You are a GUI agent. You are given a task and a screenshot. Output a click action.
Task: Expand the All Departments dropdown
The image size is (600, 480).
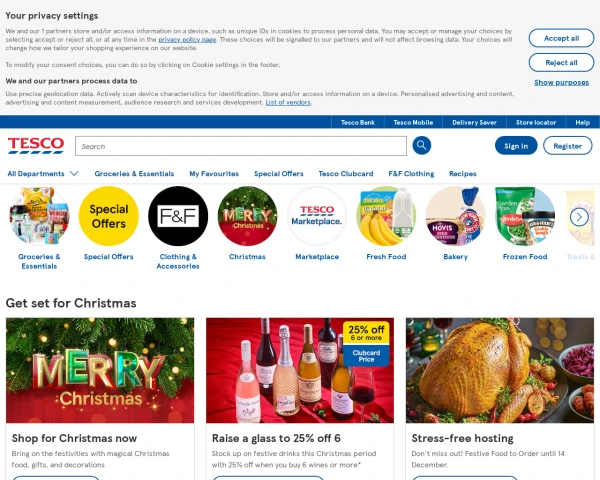pyautogui.click(x=43, y=174)
